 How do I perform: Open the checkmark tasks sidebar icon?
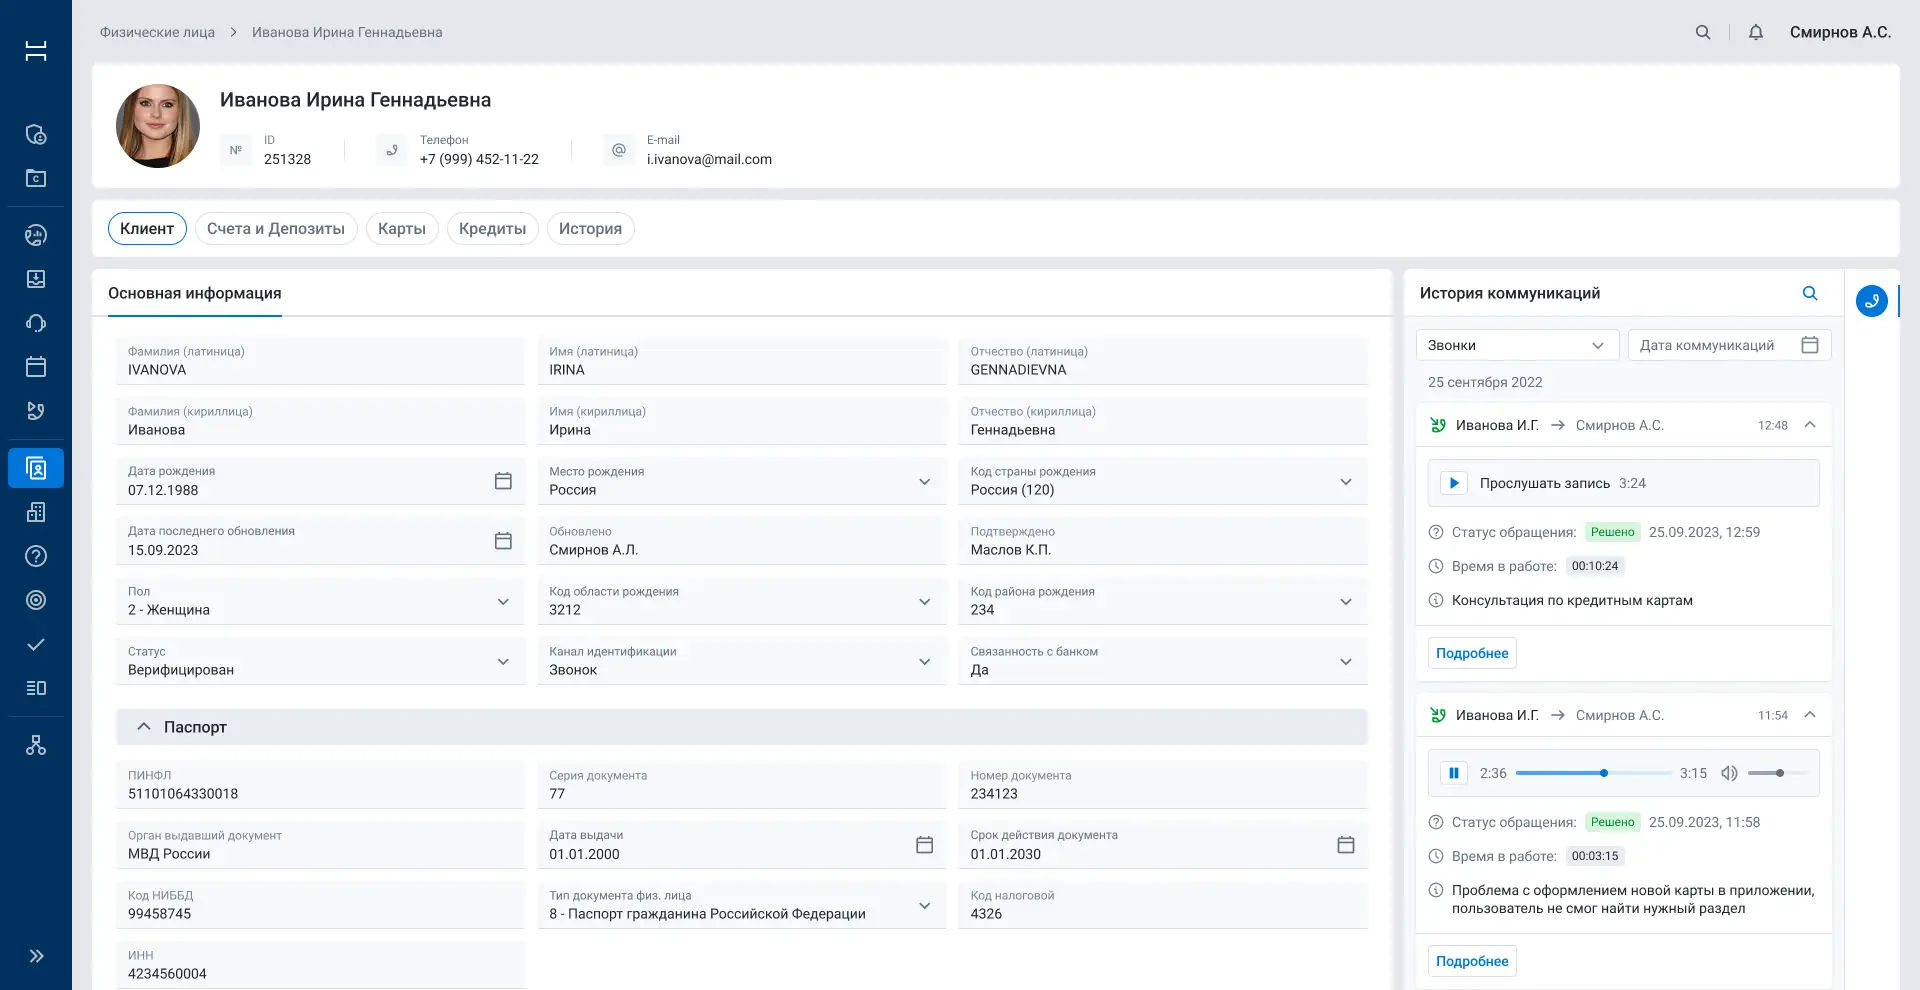(36, 644)
